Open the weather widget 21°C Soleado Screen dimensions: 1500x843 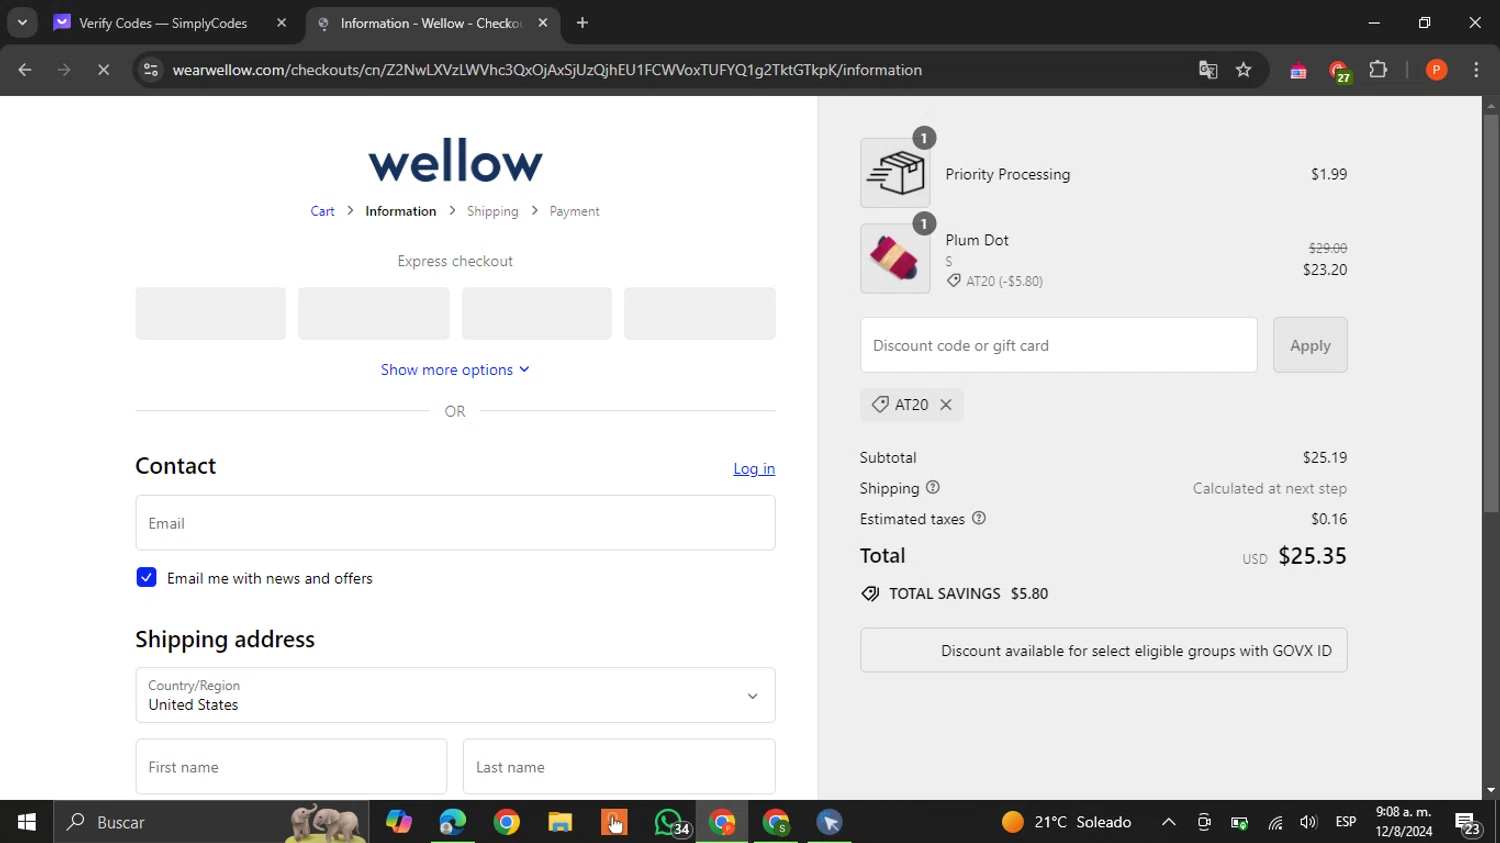tap(1067, 822)
